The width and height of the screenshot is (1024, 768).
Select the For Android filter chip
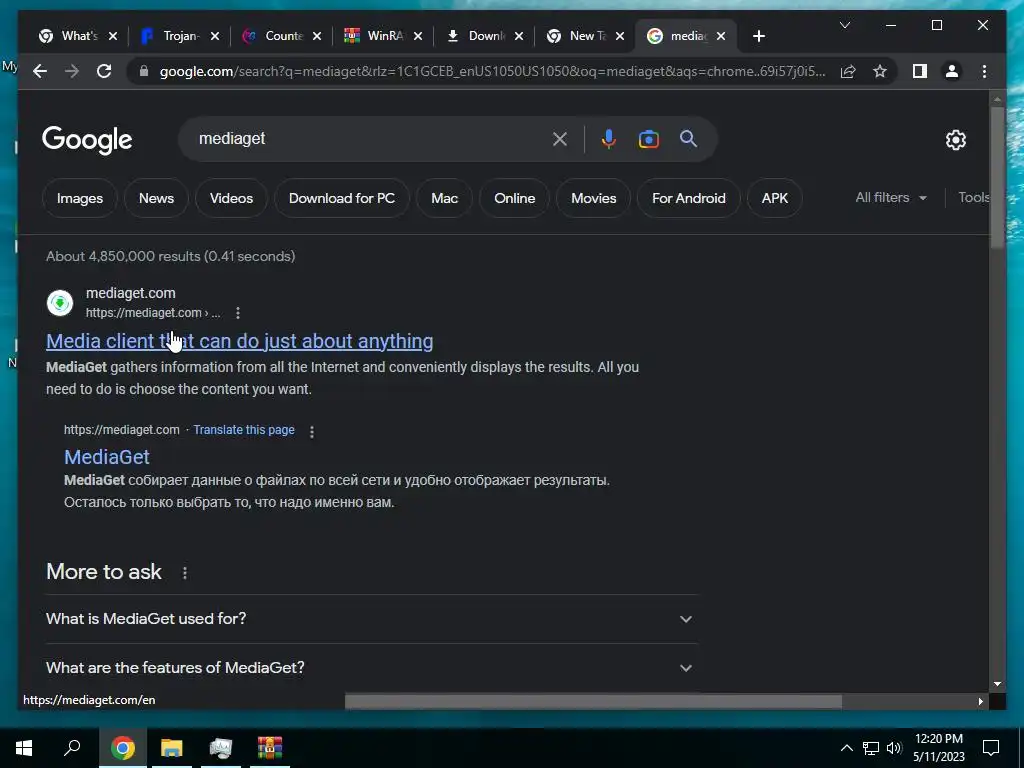pos(688,198)
